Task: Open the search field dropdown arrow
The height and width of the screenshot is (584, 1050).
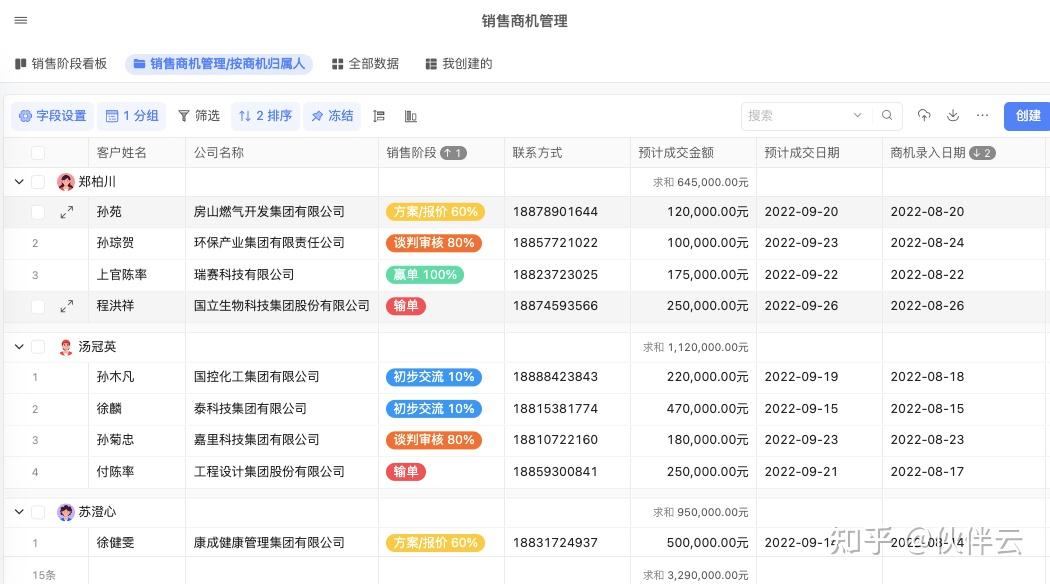Action: tap(857, 115)
